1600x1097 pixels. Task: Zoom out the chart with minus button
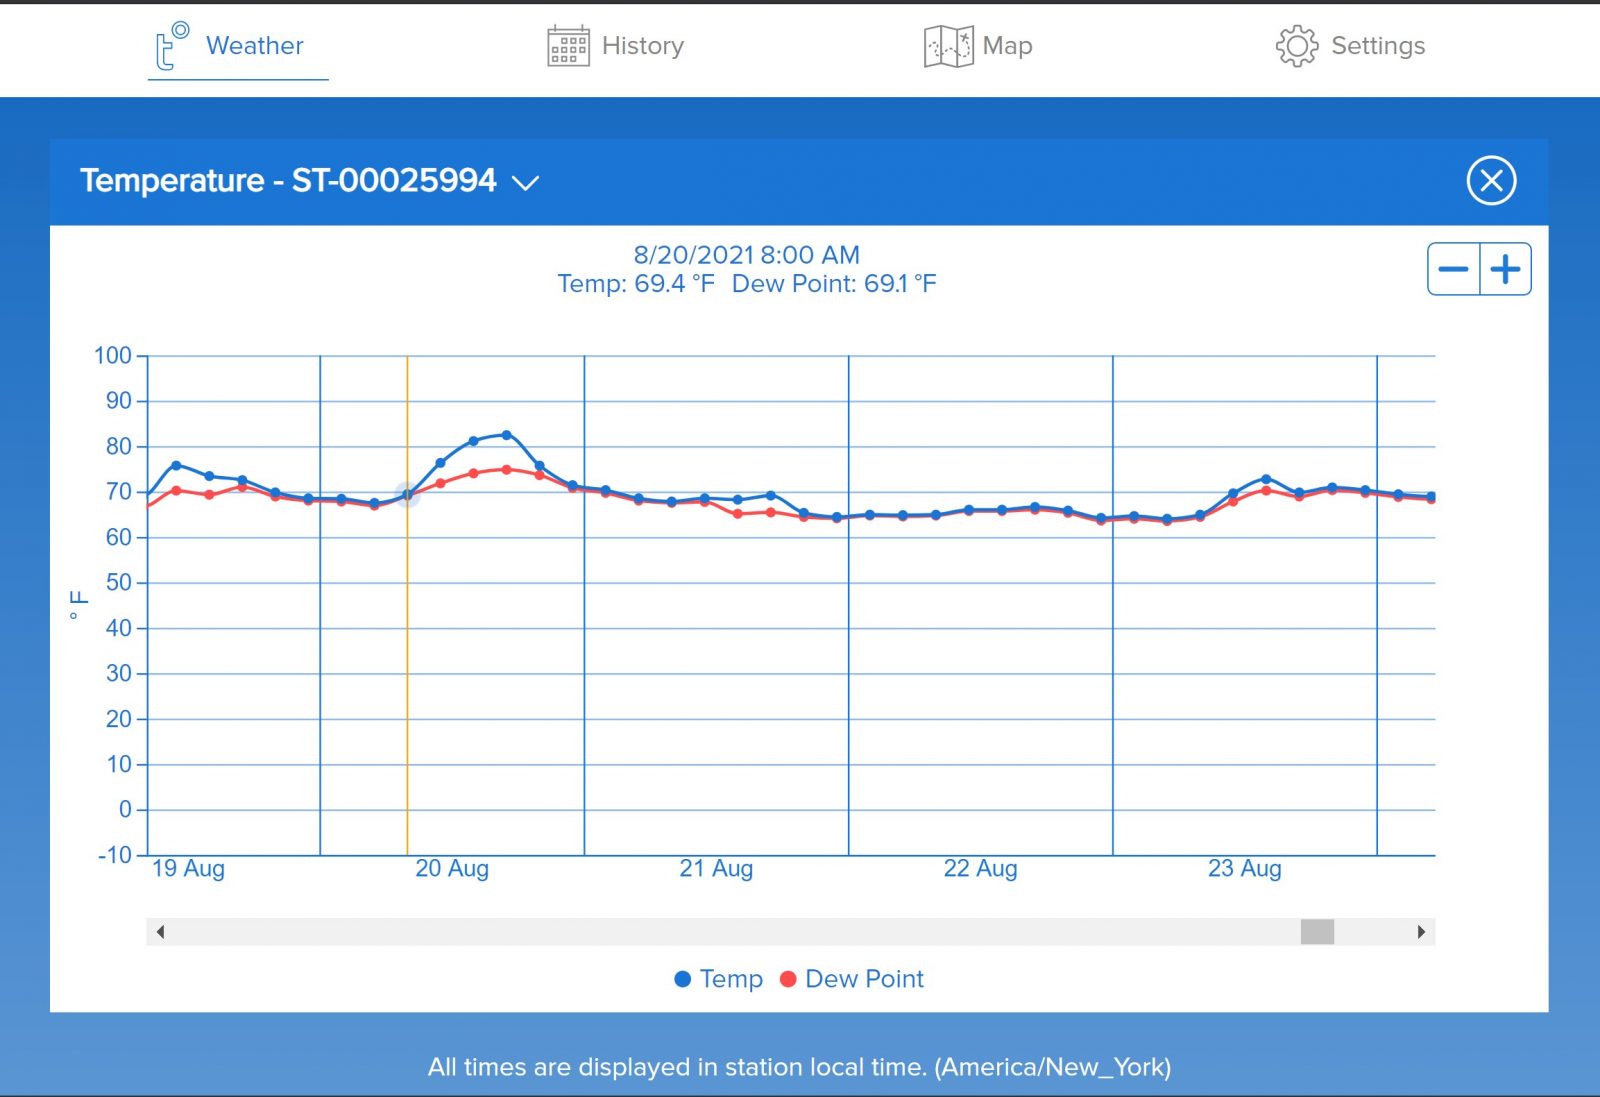coord(1453,269)
